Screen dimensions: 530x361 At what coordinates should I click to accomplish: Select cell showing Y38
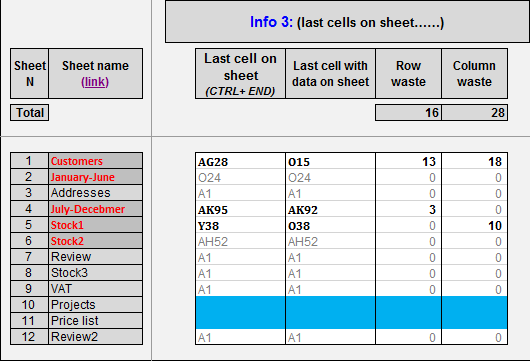pyautogui.click(x=240, y=225)
